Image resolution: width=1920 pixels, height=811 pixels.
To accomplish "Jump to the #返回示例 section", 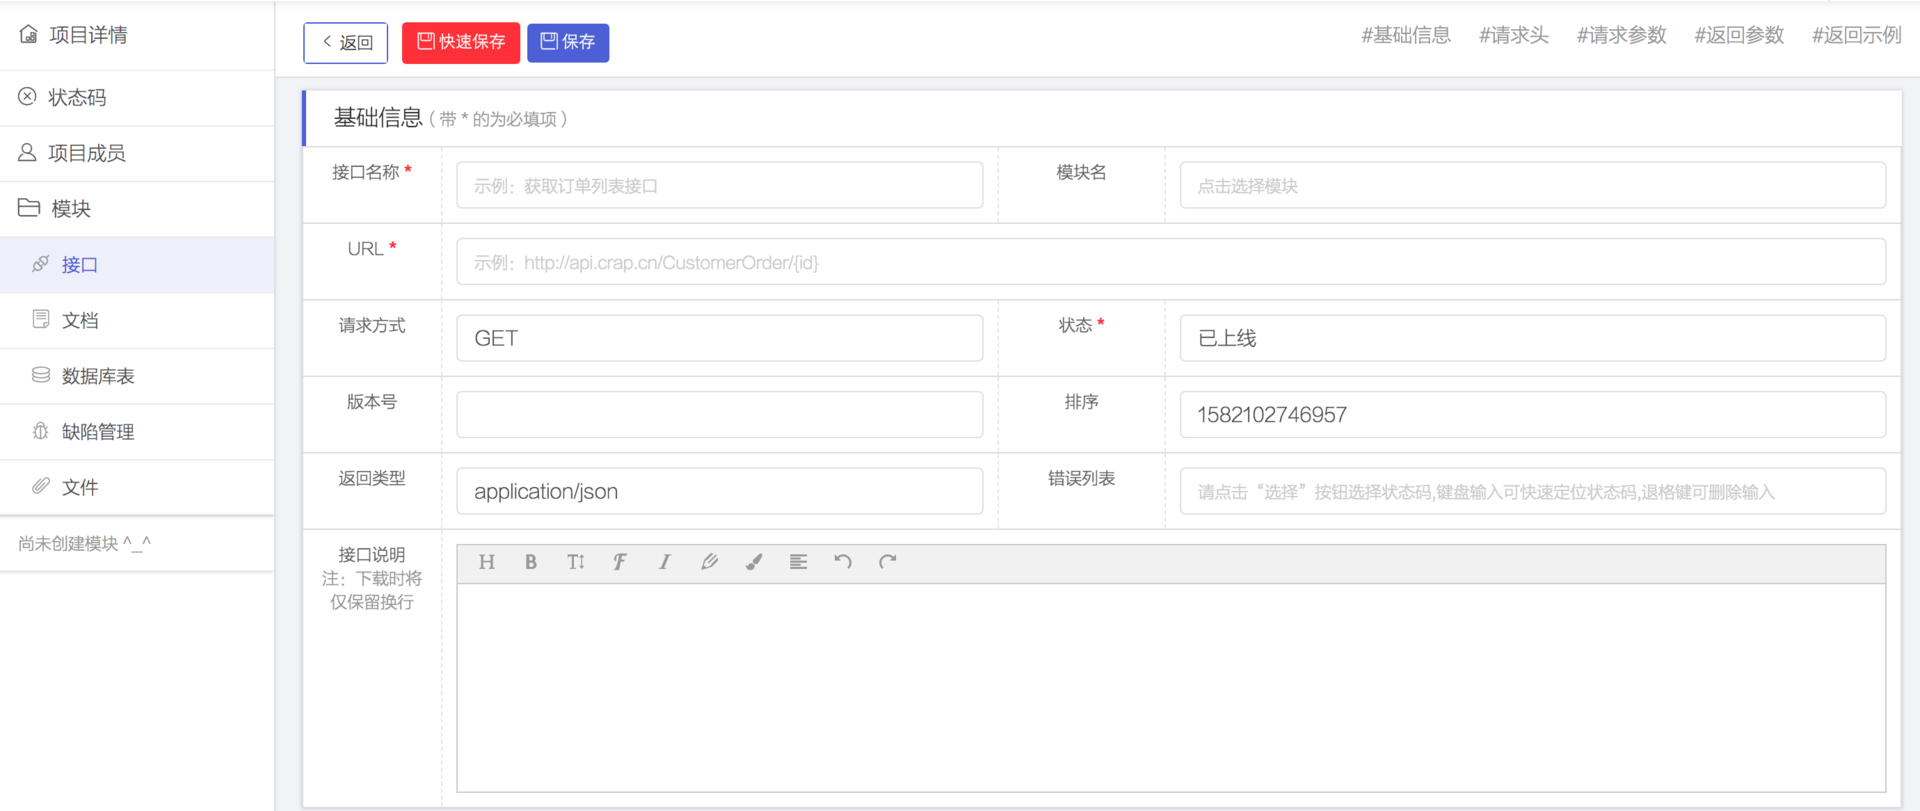I will coord(1856,35).
